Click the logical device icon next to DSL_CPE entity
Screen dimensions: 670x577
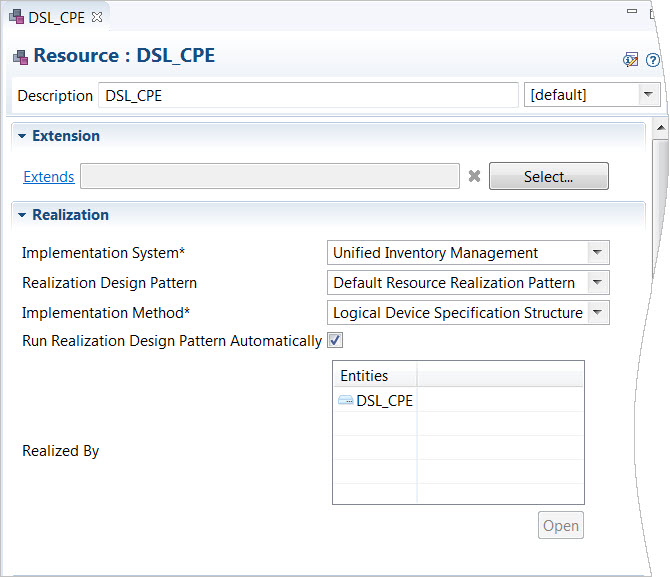click(x=345, y=400)
